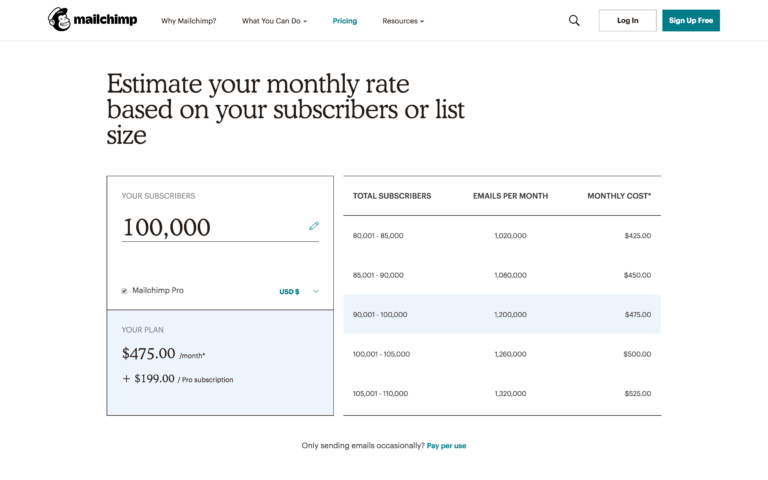768x480 pixels.
Task: Expand the What You Can Do menu
Action: pyautogui.click(x=274, y=21)
